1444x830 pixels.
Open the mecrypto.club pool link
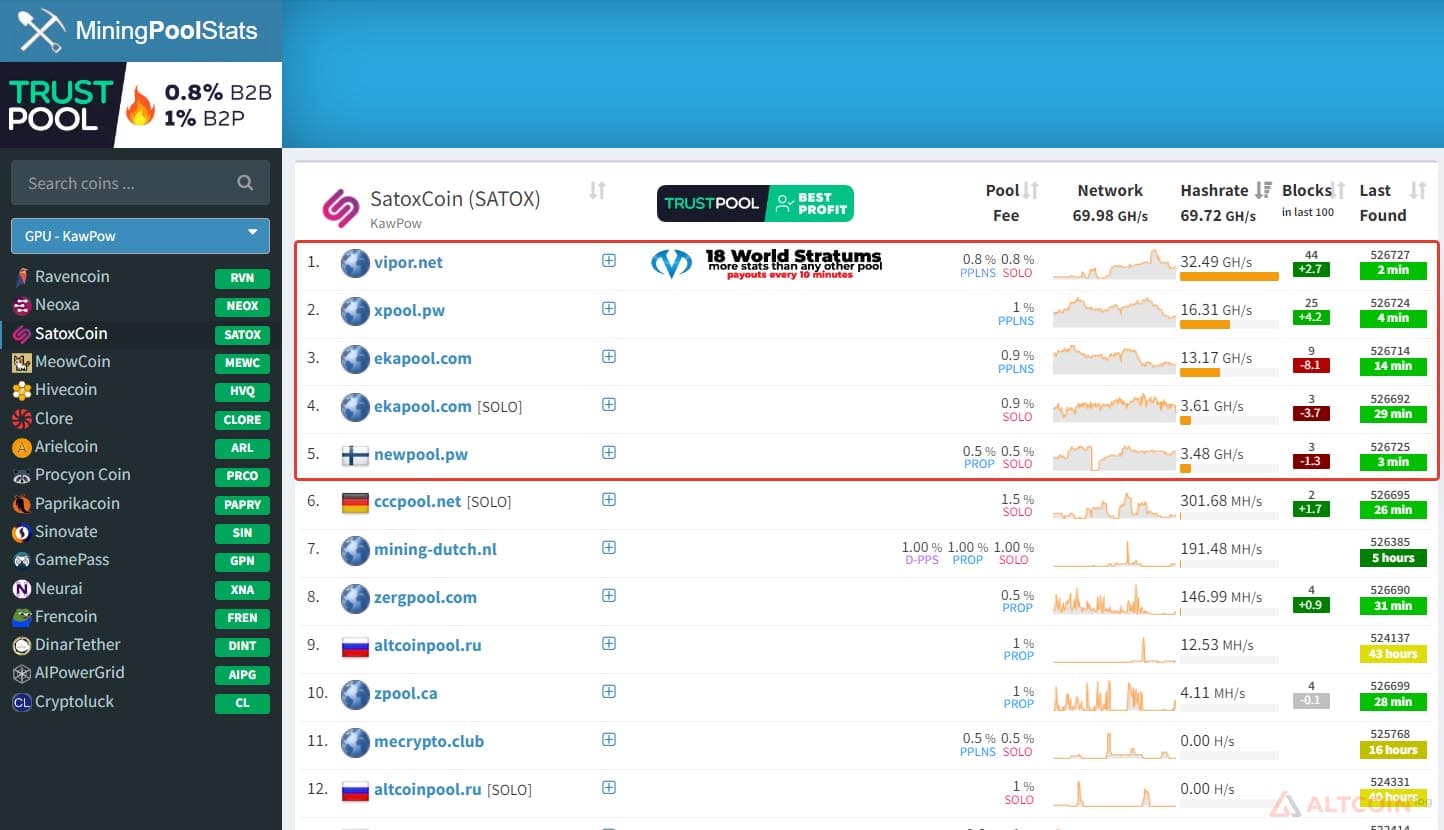tap(429, 741)
